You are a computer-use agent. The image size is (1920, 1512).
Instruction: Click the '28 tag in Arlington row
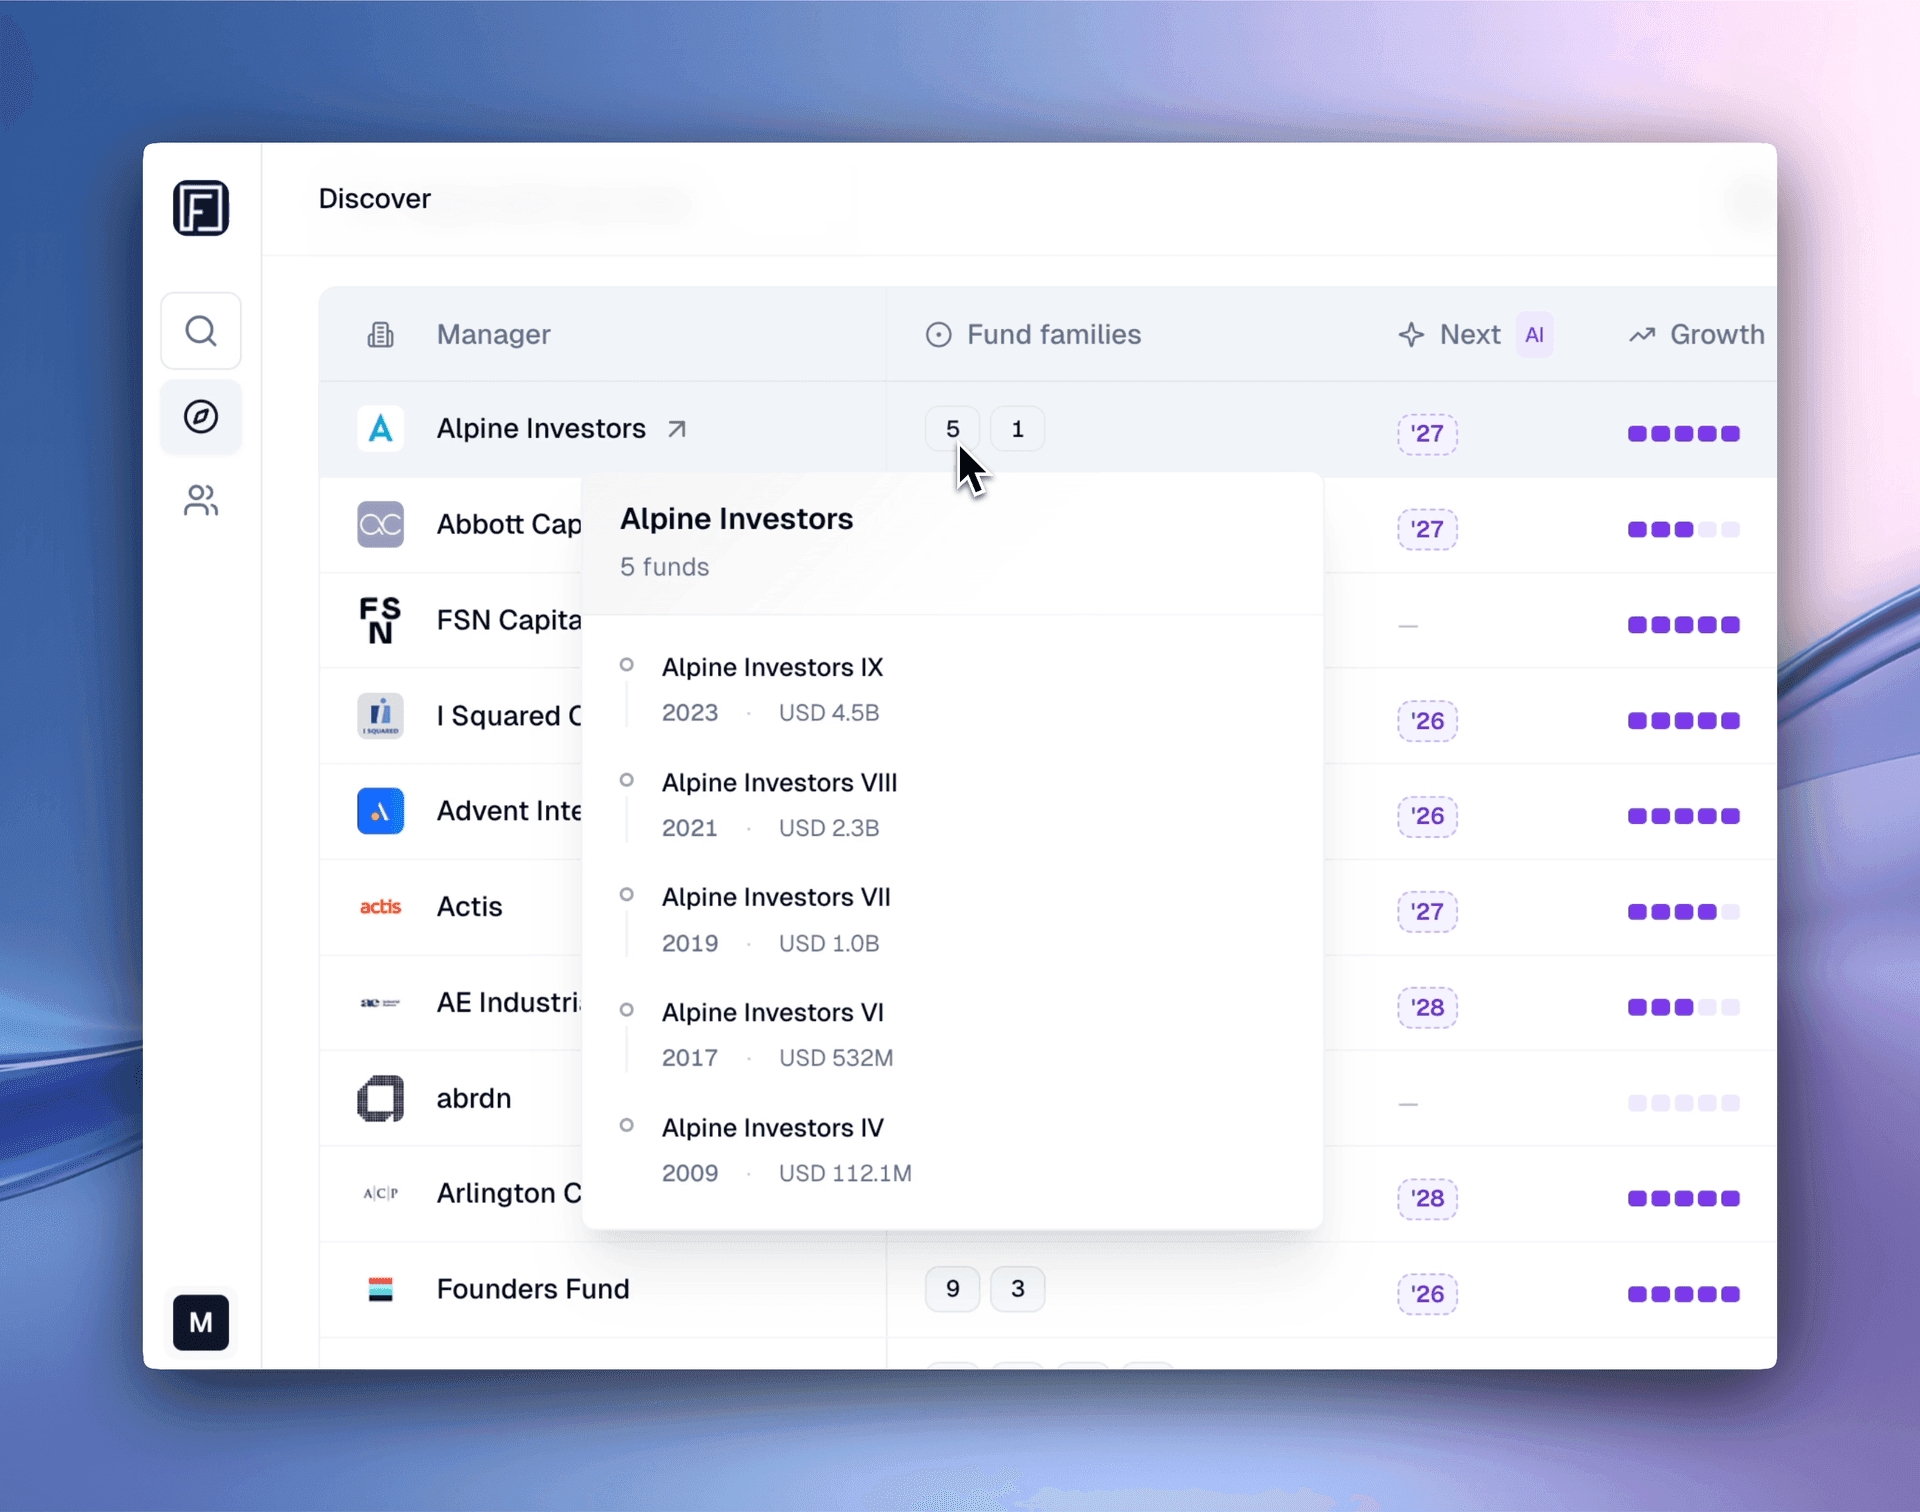tap(1427, 1198)
